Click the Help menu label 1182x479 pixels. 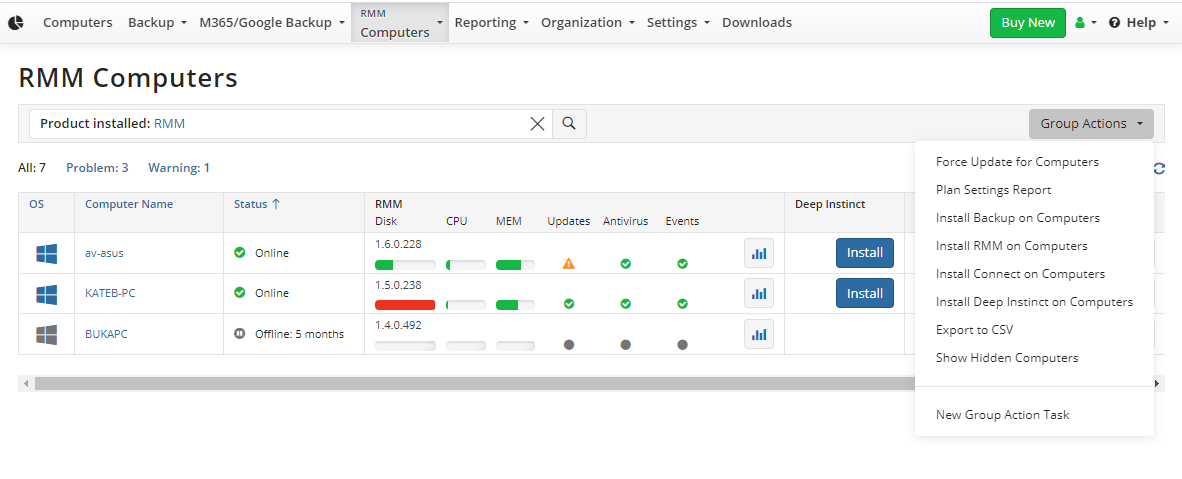click(x=1141, y=23)
